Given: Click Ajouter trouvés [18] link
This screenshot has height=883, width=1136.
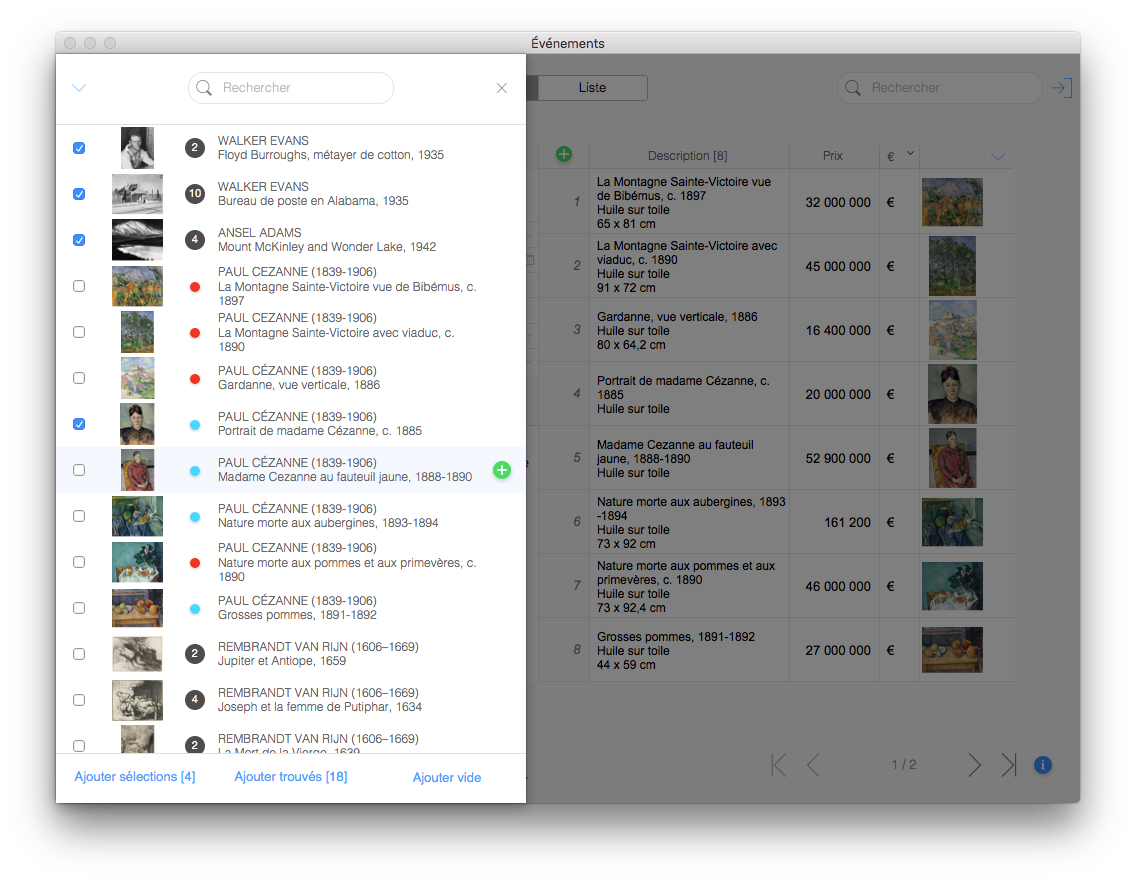Looking at the screenshot, I should [291, 777].
